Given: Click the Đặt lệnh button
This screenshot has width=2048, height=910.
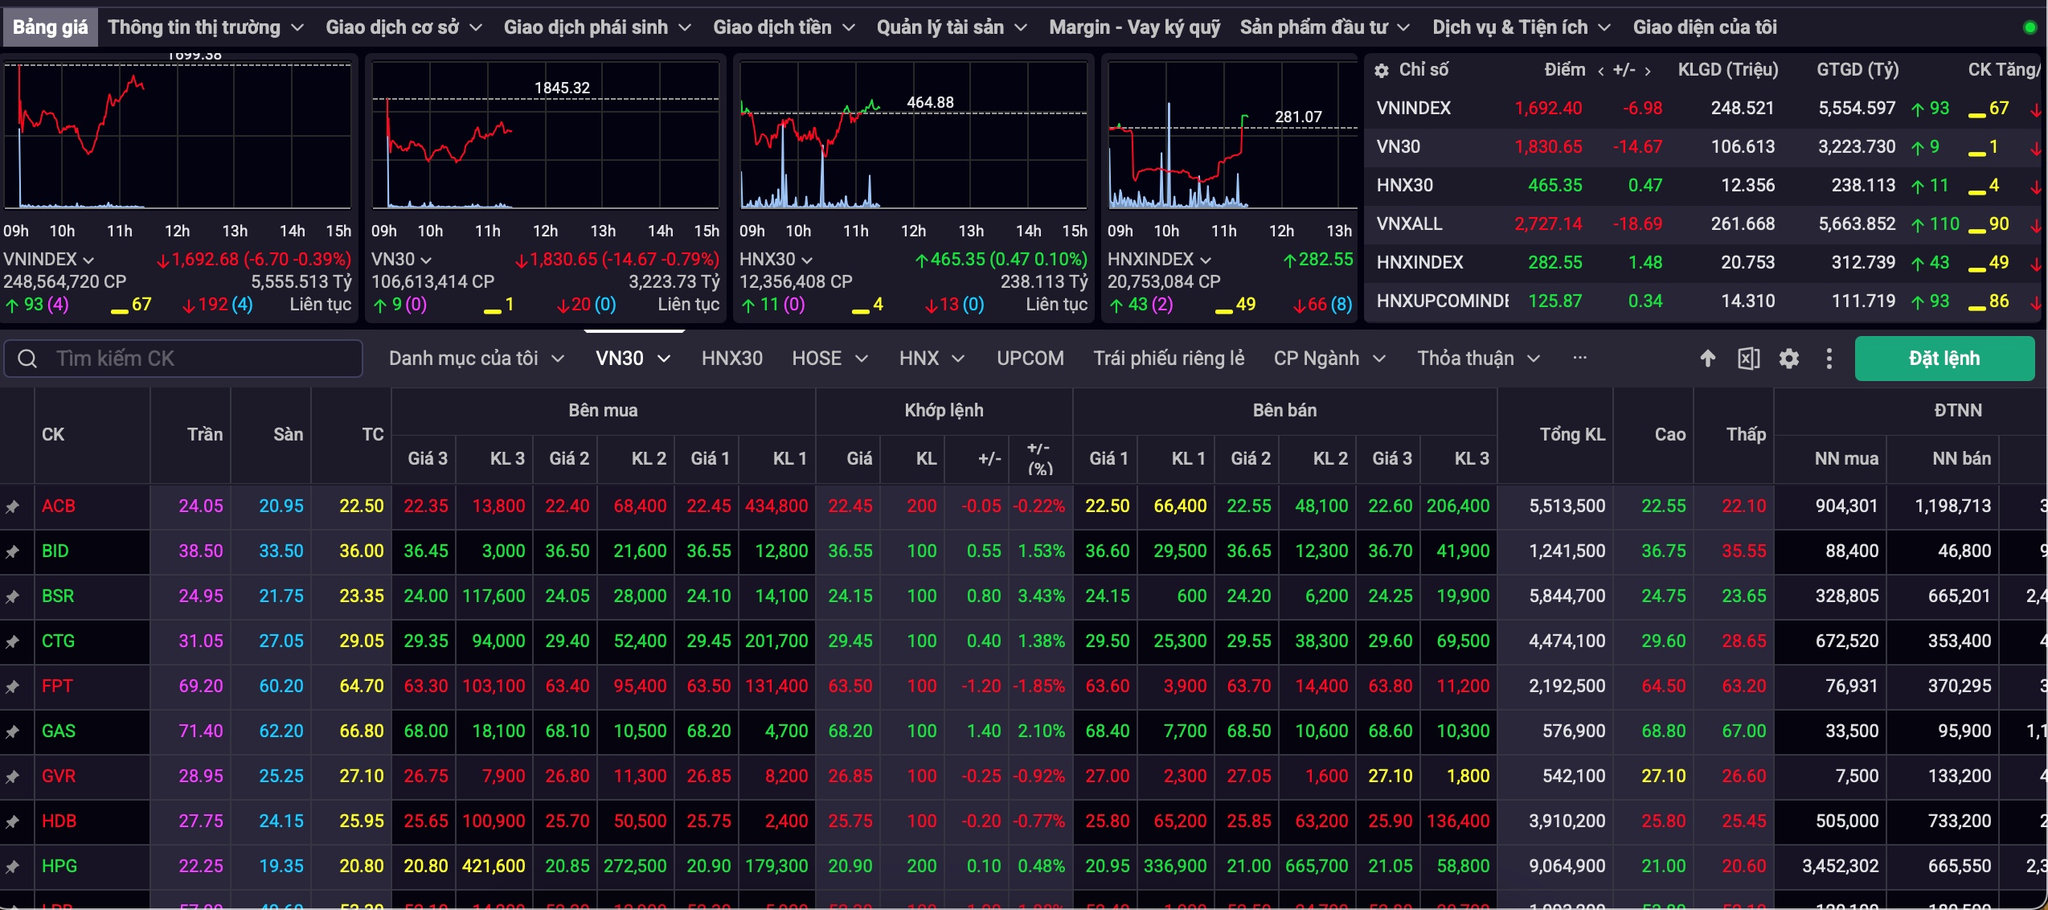Looking at the screenshot, I should 1944,358.
